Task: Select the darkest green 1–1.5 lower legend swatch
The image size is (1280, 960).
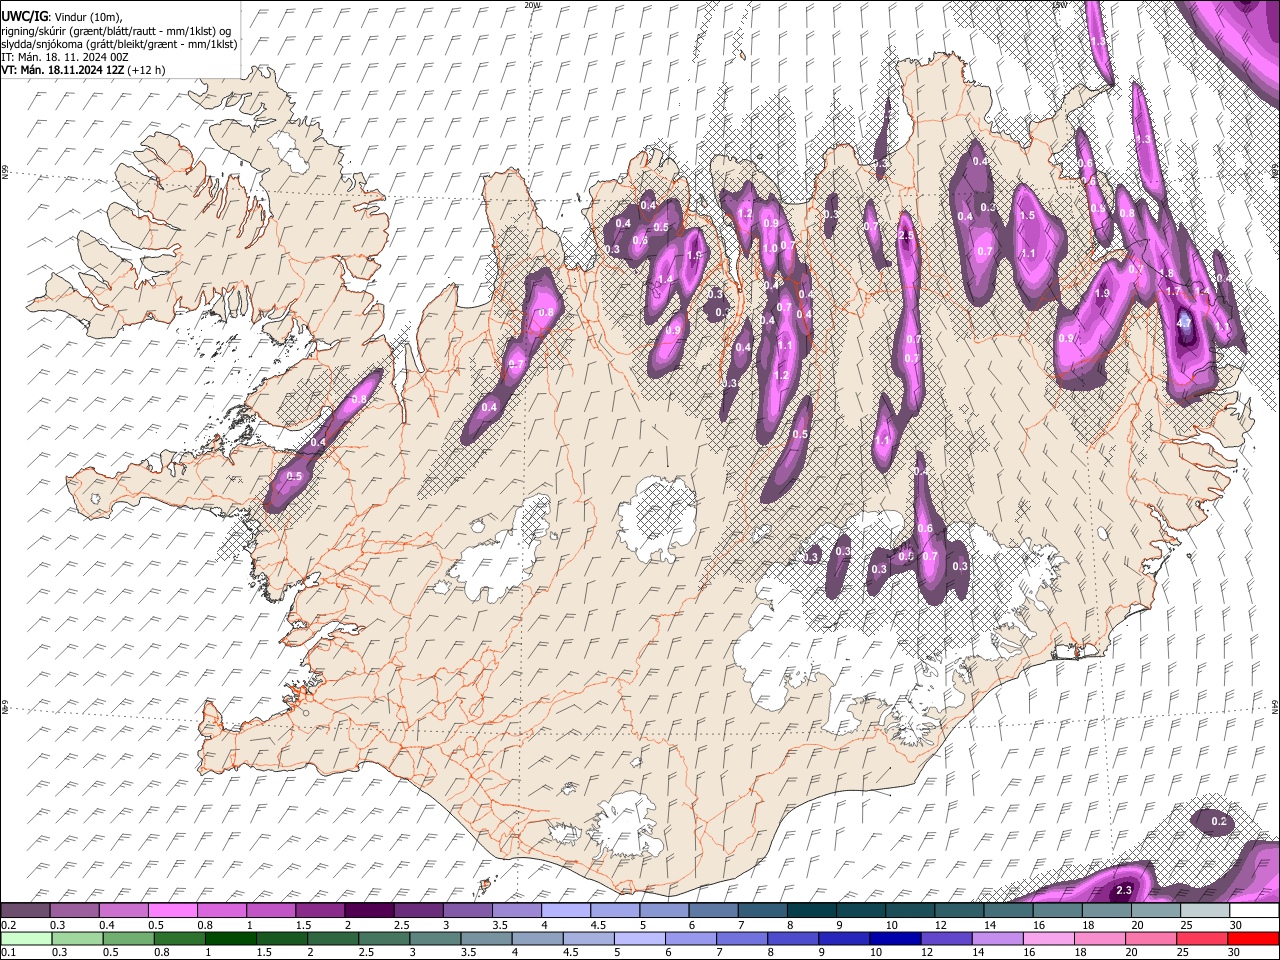Action: [230, 938]
